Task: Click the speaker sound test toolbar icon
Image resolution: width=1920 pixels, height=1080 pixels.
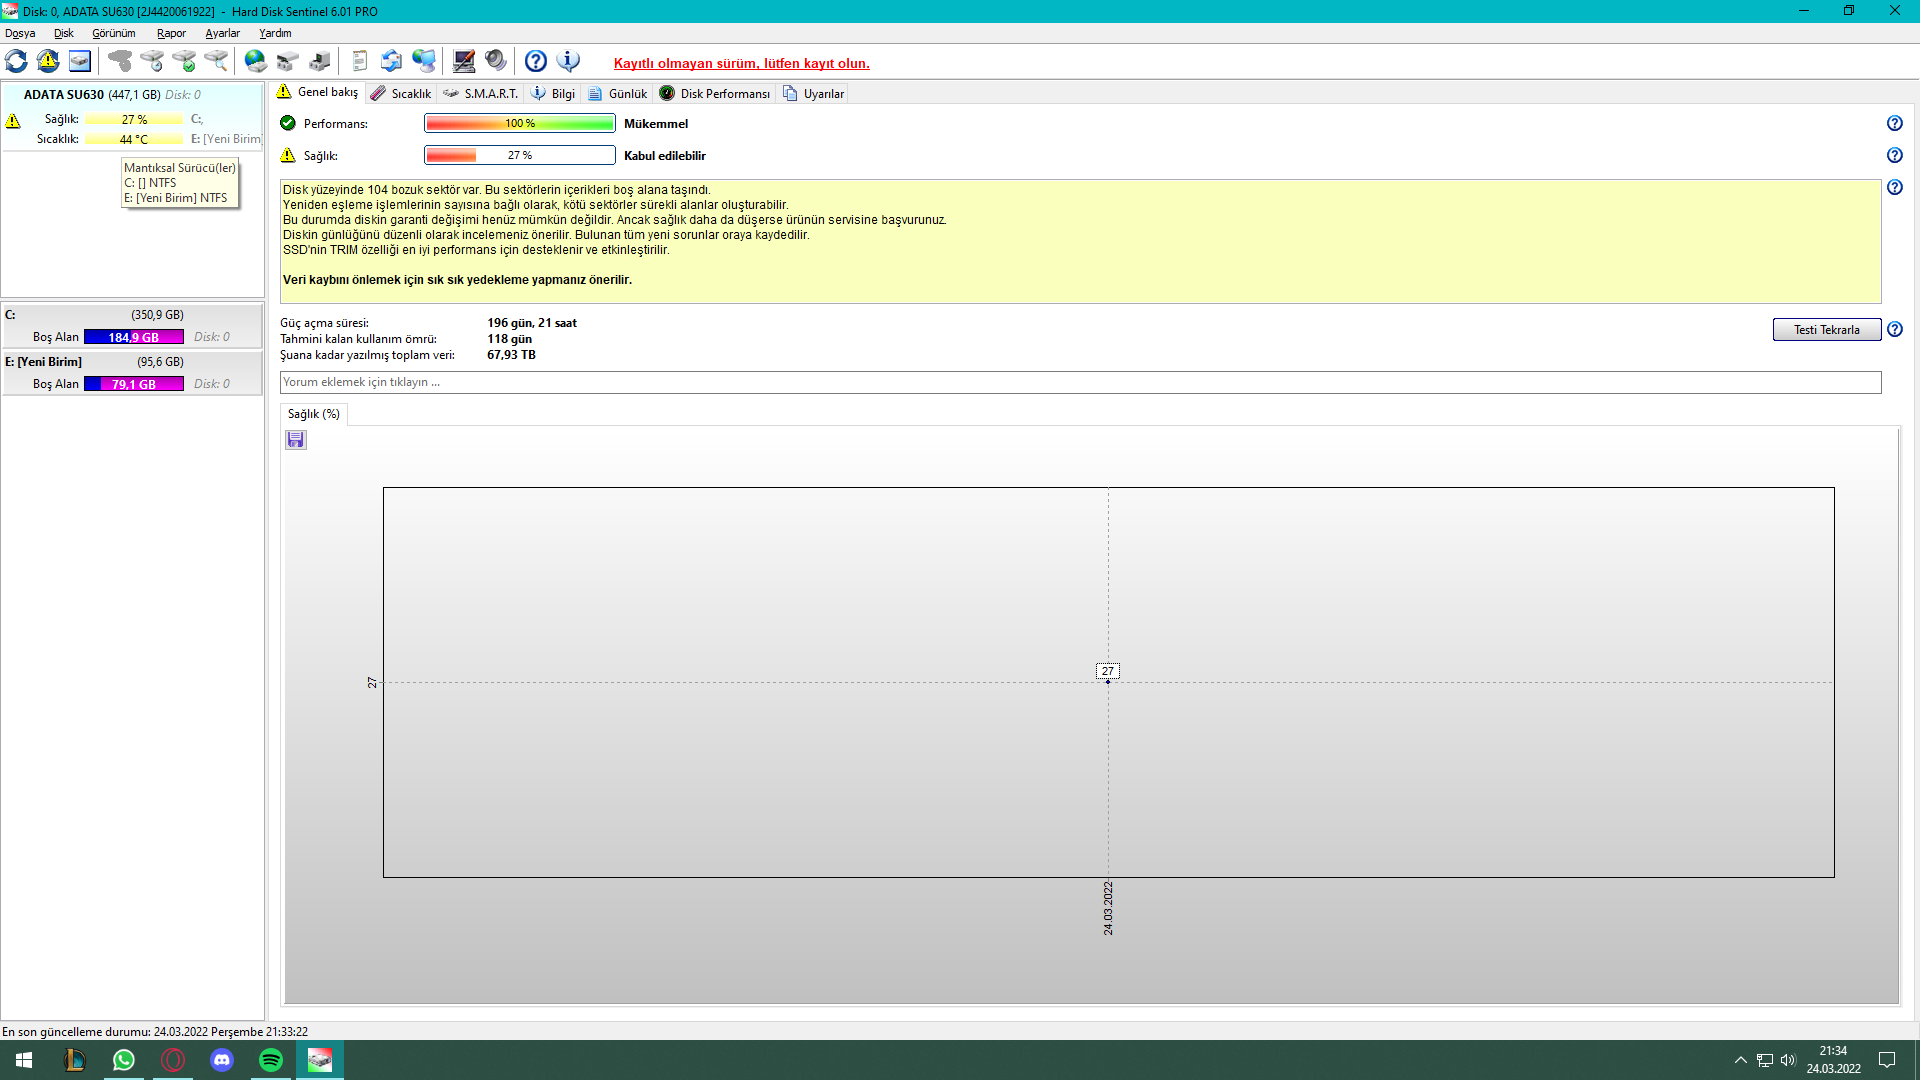Action: [496, 61]
